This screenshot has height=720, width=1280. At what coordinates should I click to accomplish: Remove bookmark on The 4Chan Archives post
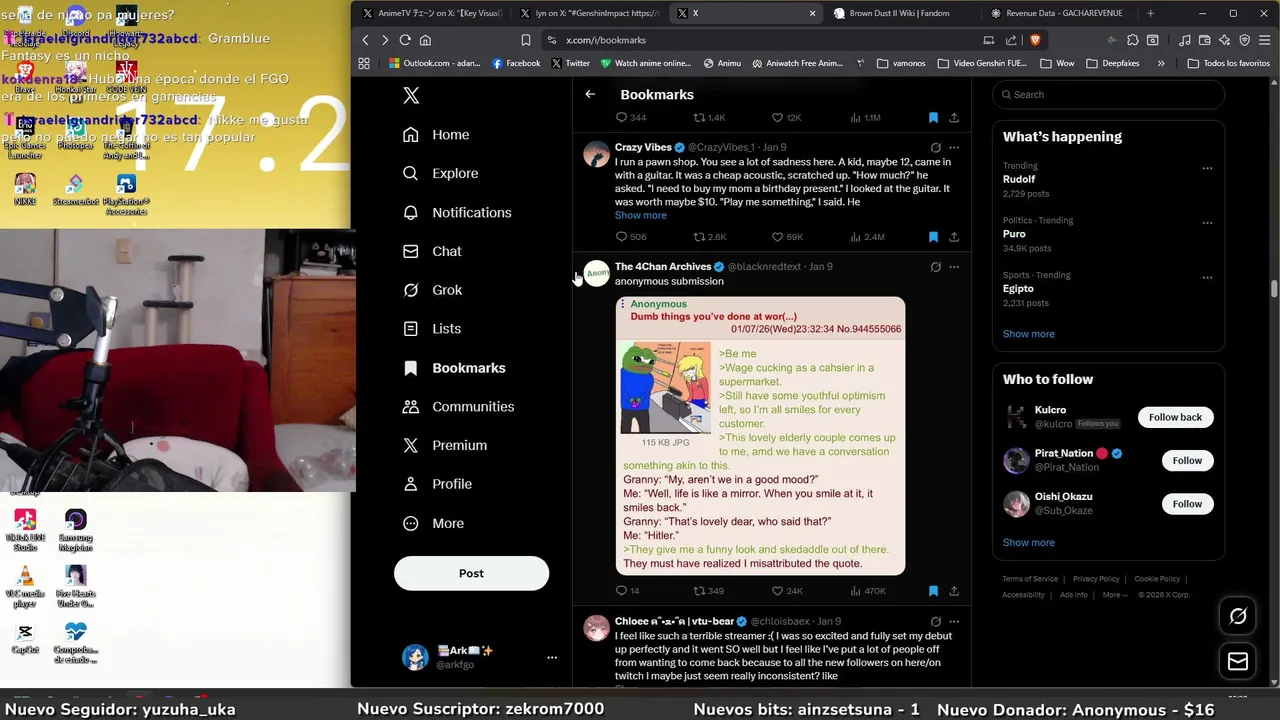click(x=933, y=591)
